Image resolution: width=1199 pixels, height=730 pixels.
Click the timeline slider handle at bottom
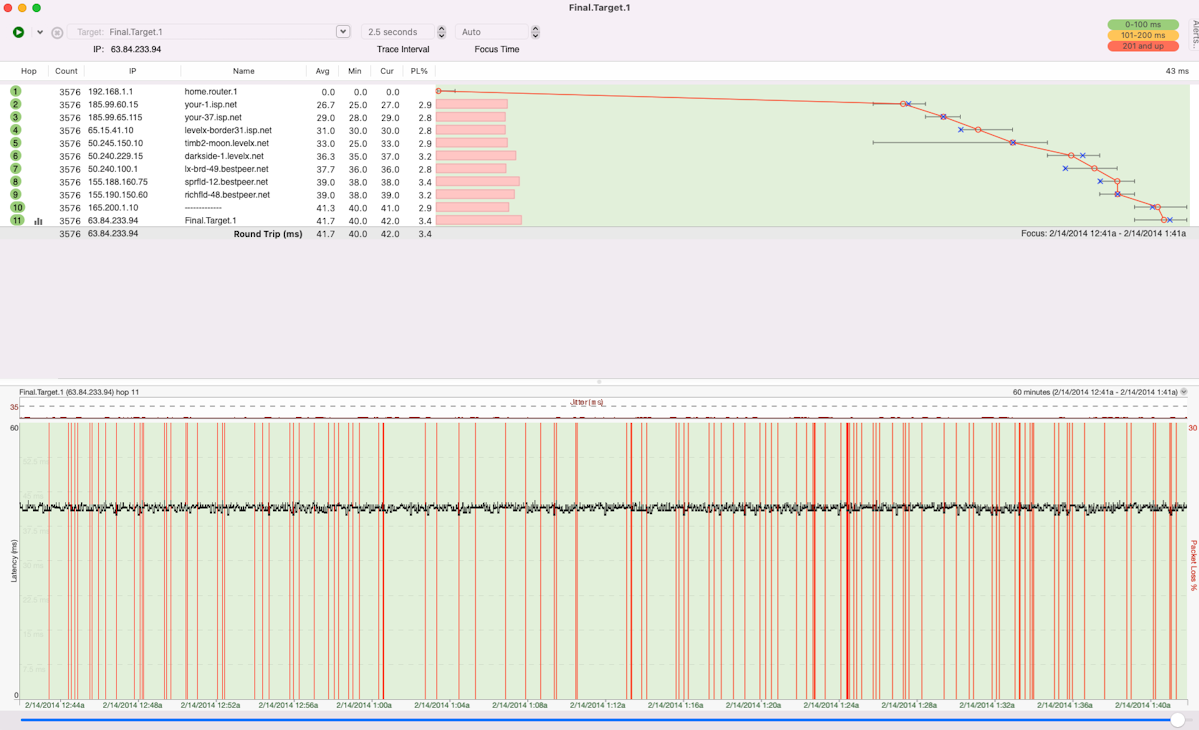1177,720
